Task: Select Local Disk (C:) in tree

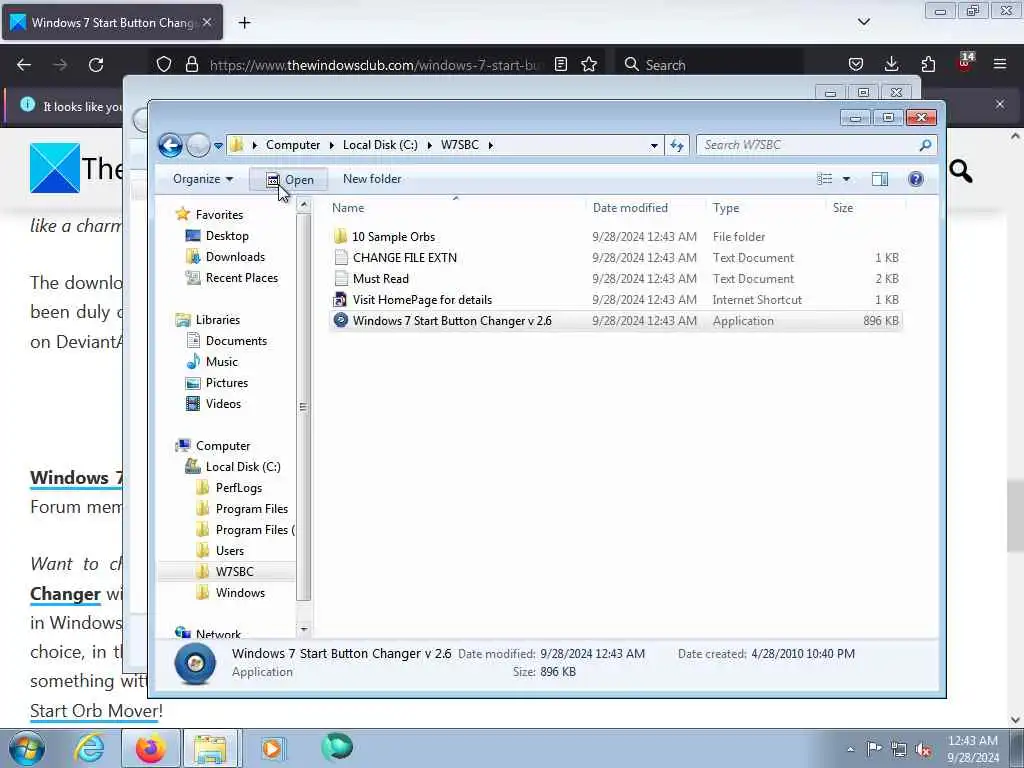Action: click(243, 466)
